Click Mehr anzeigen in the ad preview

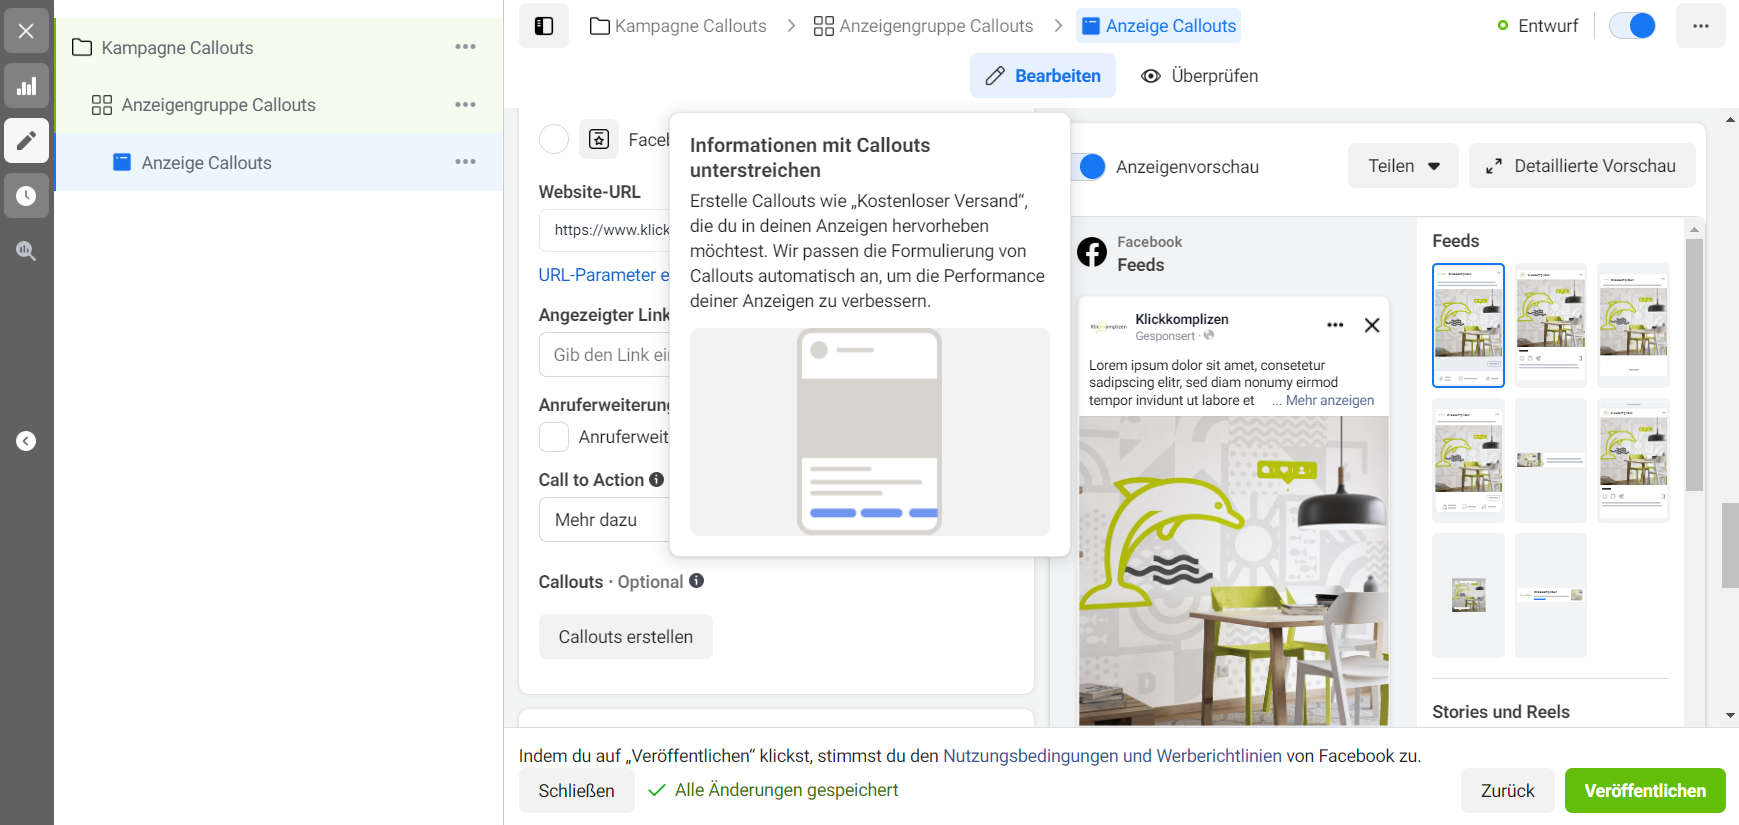tap(1329, 400)
